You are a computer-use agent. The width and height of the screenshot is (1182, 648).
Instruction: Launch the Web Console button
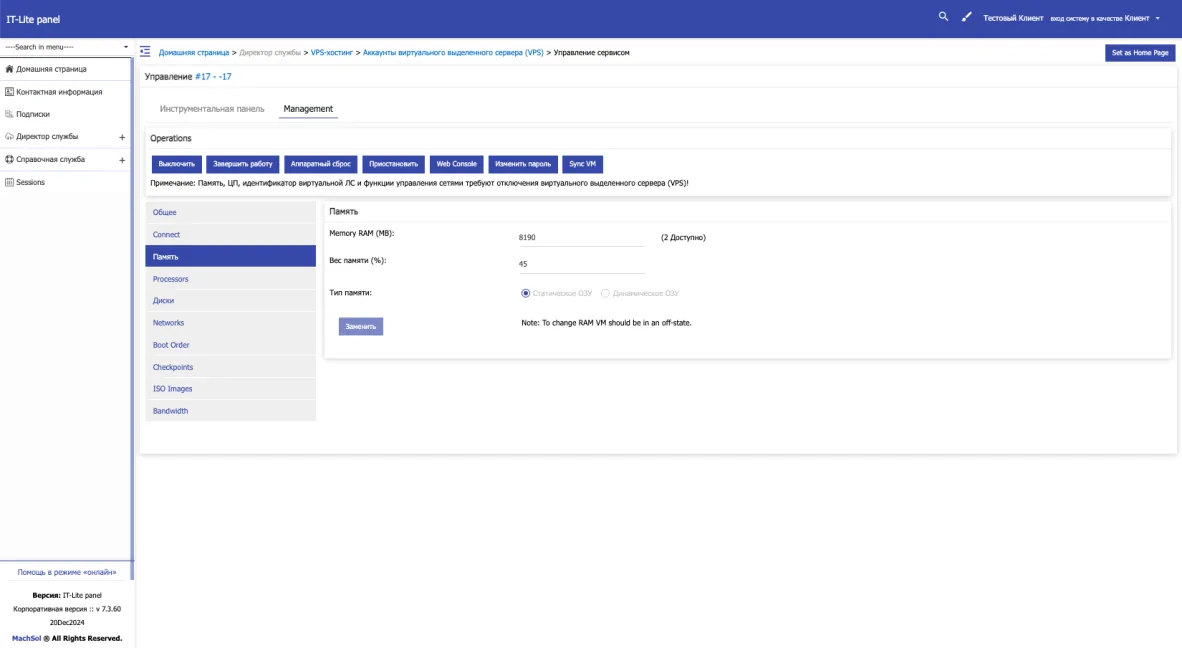click(x=456, y=164)
